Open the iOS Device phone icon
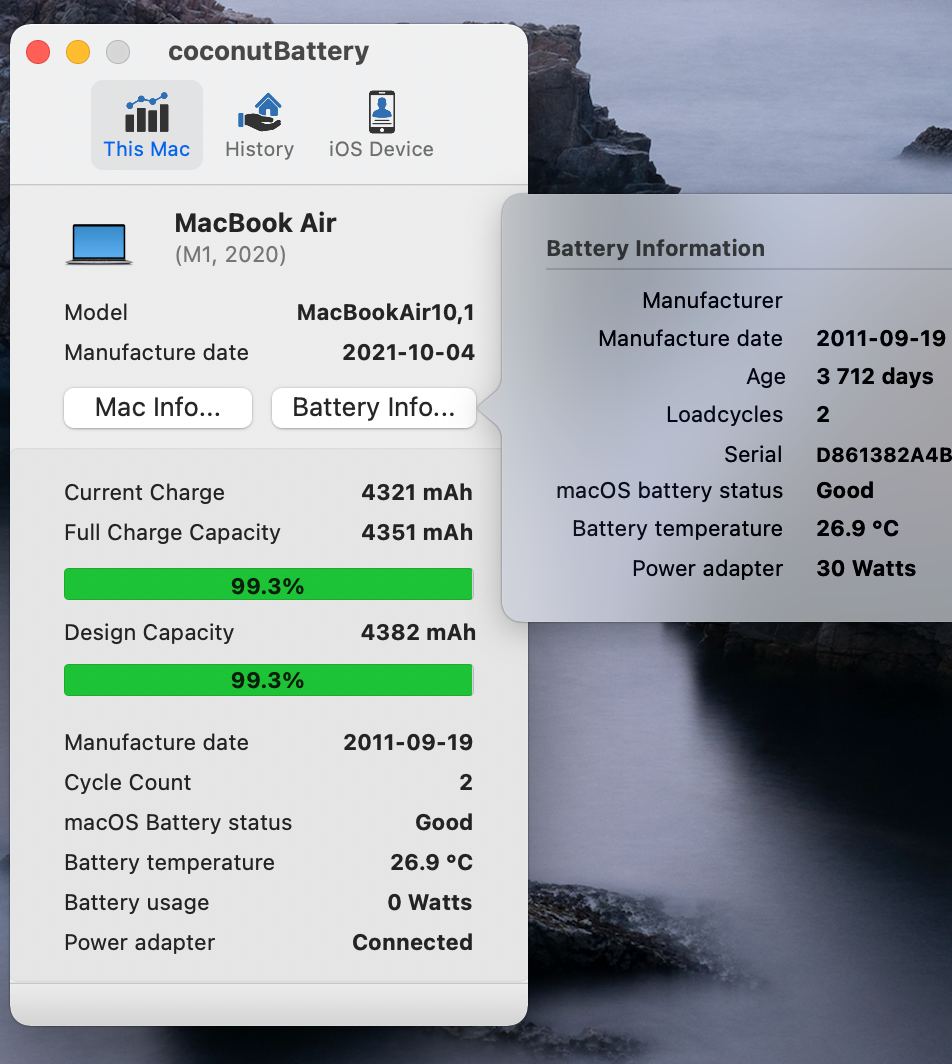 pos(381,112)
